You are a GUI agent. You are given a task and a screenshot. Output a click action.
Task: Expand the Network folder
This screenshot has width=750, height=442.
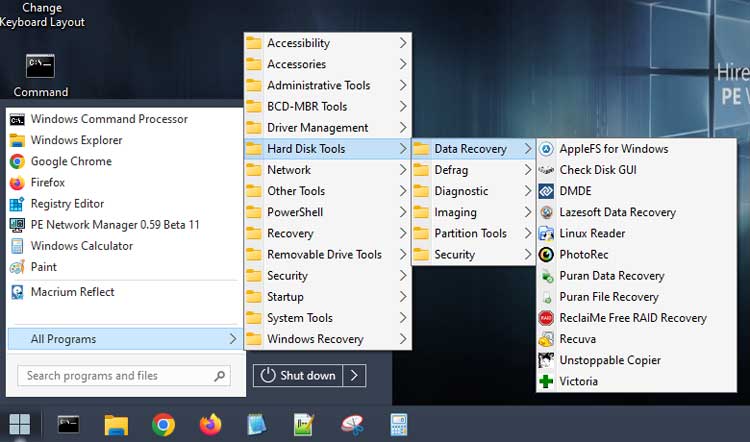click(x=328, y=170)
